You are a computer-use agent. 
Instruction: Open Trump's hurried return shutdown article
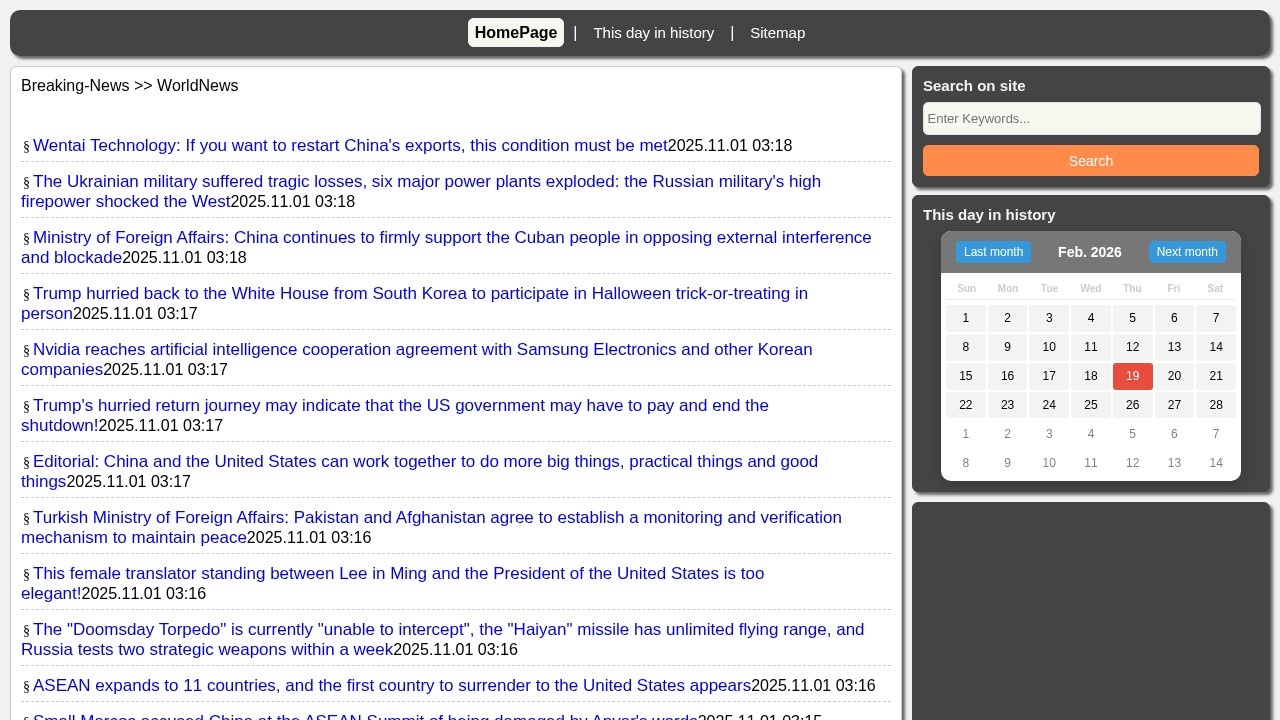pyautogui.click(x=400, y=406)
